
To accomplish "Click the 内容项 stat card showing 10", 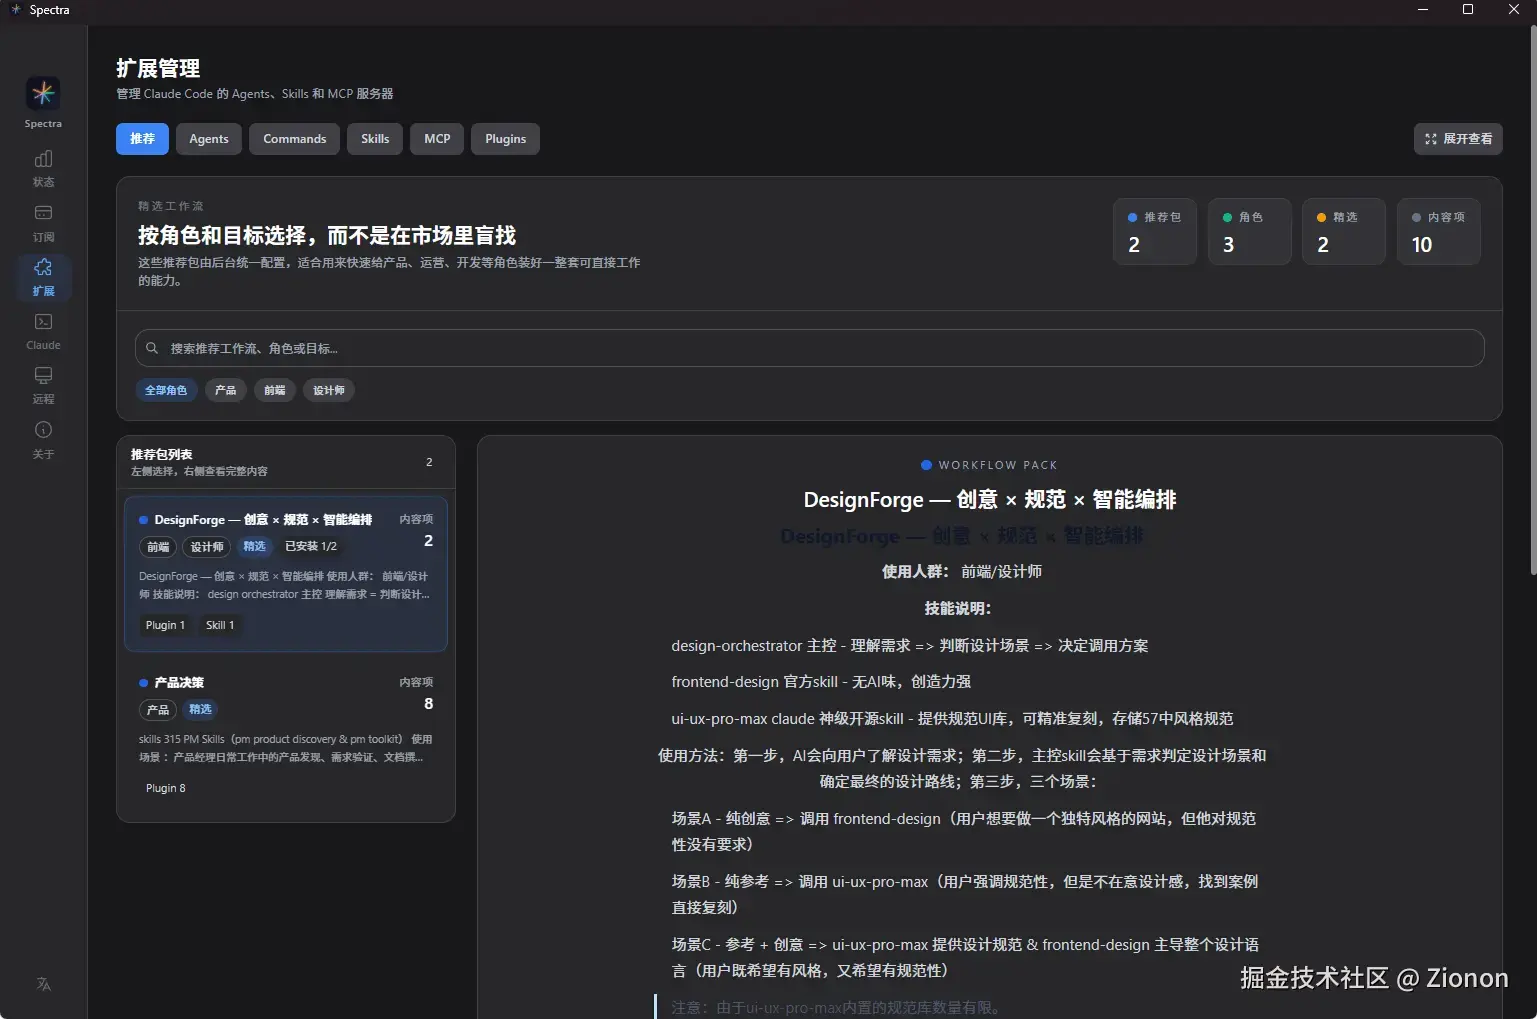I will [x=1439, y=231].
